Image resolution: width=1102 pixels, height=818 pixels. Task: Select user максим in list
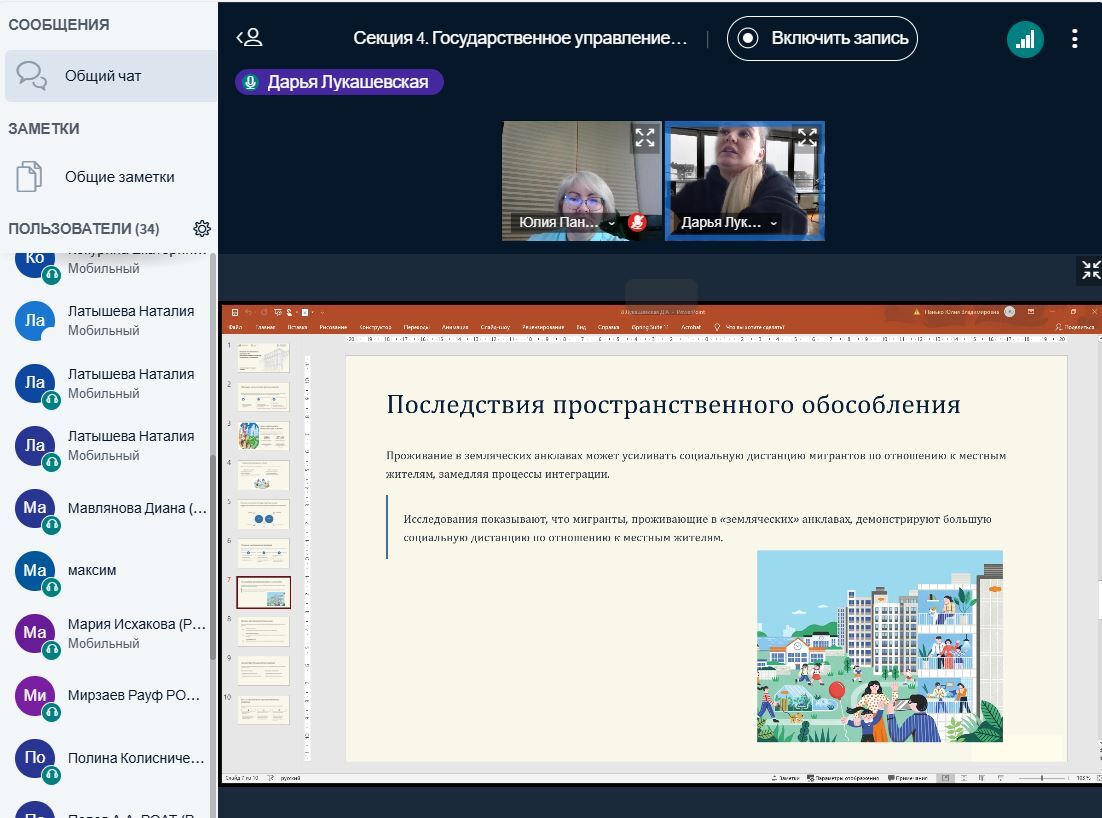111,571
